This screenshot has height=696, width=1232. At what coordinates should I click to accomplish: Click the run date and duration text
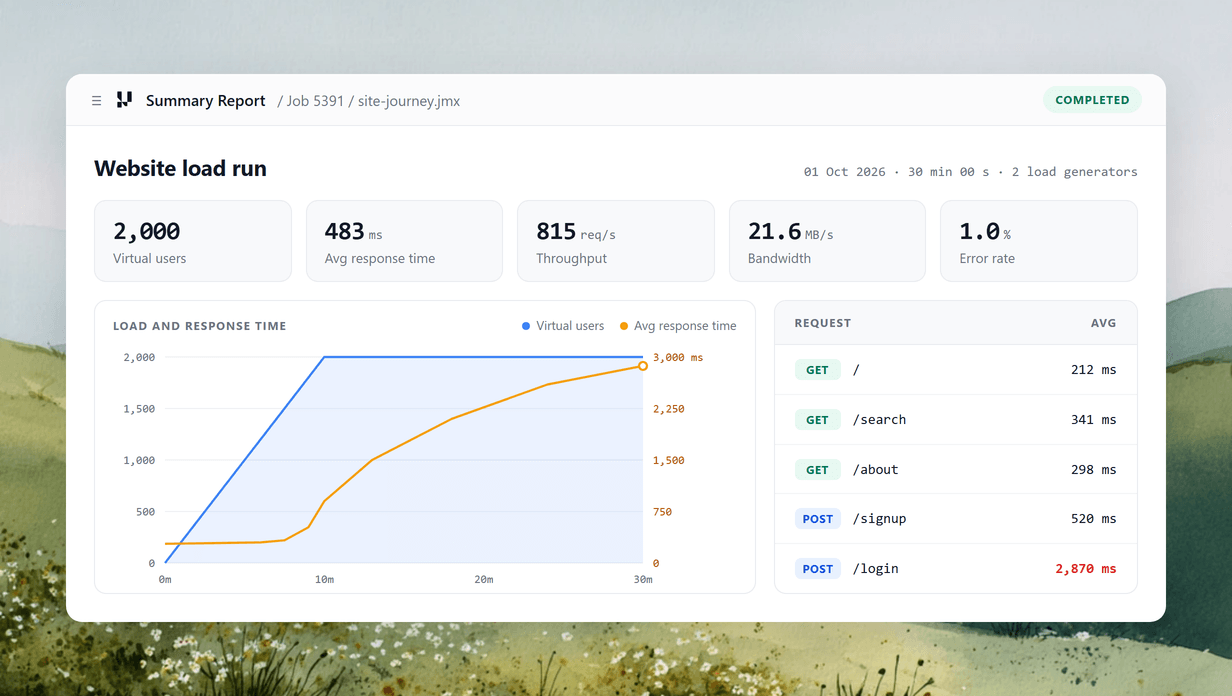point(970,172)
